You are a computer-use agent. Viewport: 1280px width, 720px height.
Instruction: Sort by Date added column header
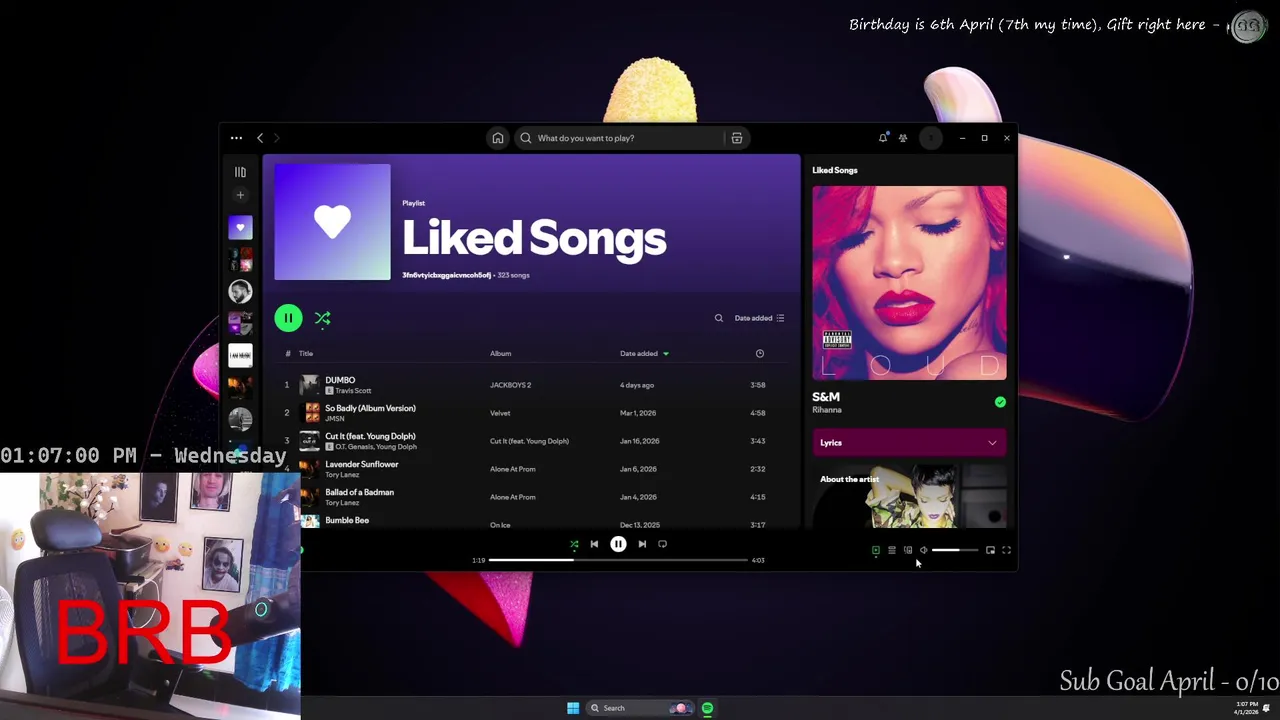click(x=644, y=353)
